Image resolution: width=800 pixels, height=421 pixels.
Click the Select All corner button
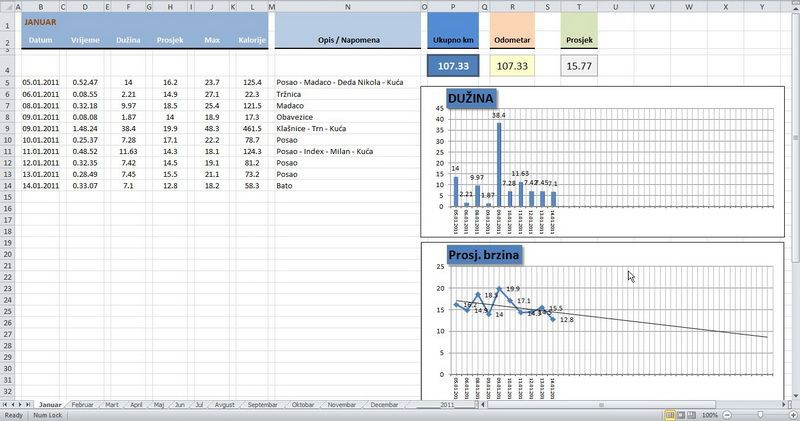click(x=7, y=7)
